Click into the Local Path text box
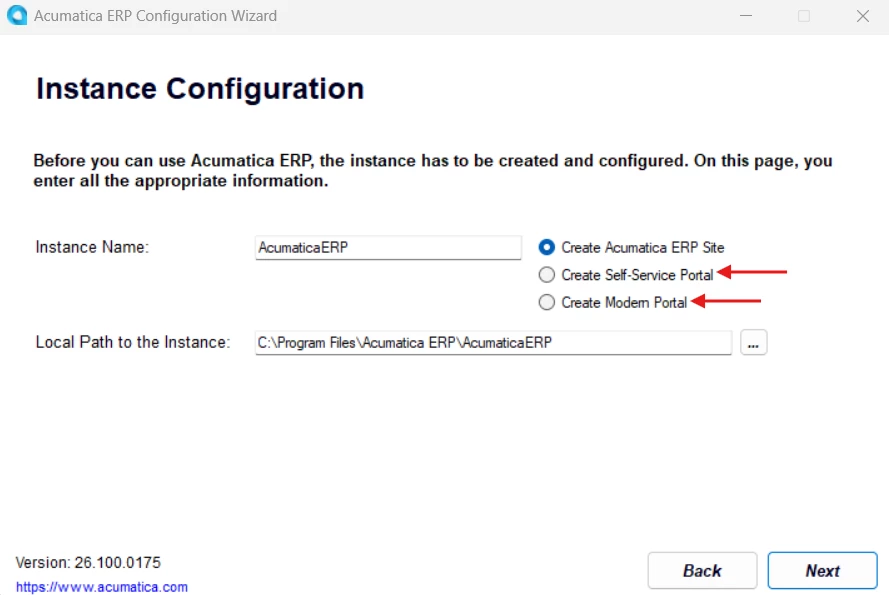The image size is (889, 595). click(493, 343)
